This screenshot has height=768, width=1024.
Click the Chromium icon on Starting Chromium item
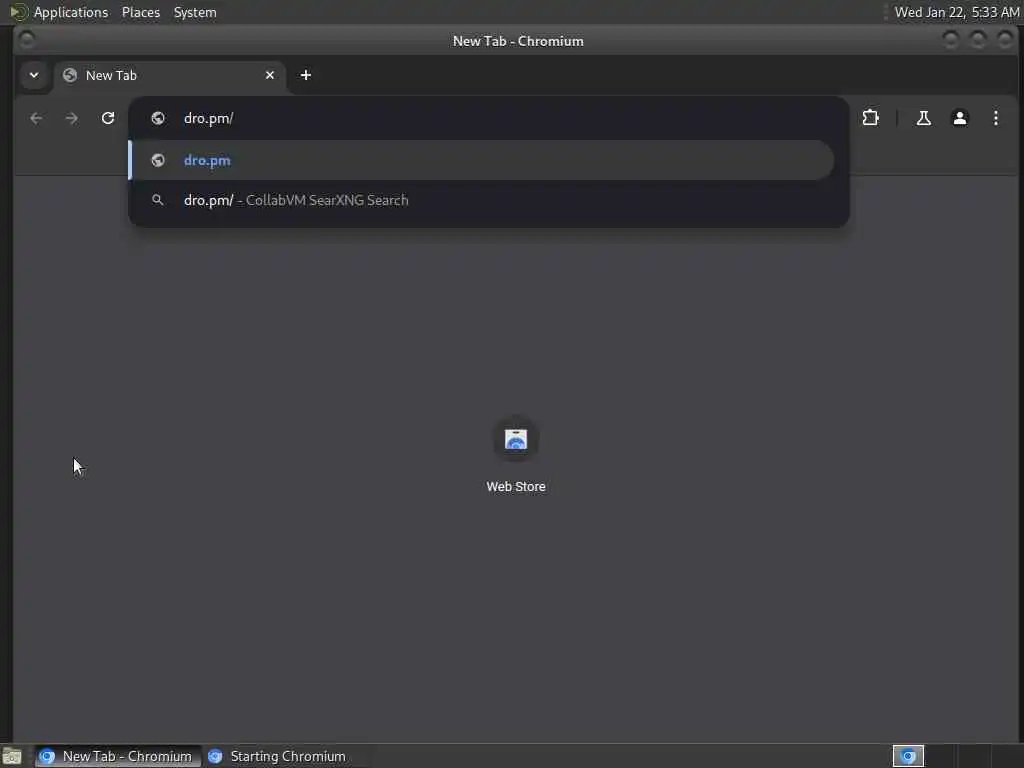(215, 756)
